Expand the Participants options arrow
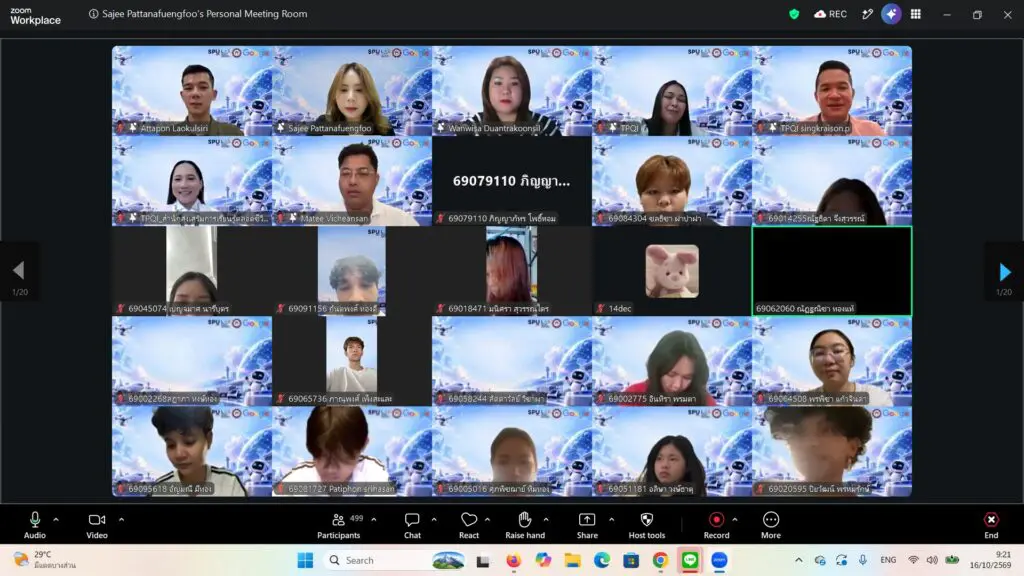The width and height of the screenshot is (1024, 576). pyautogui.click(x=374, y=520)
